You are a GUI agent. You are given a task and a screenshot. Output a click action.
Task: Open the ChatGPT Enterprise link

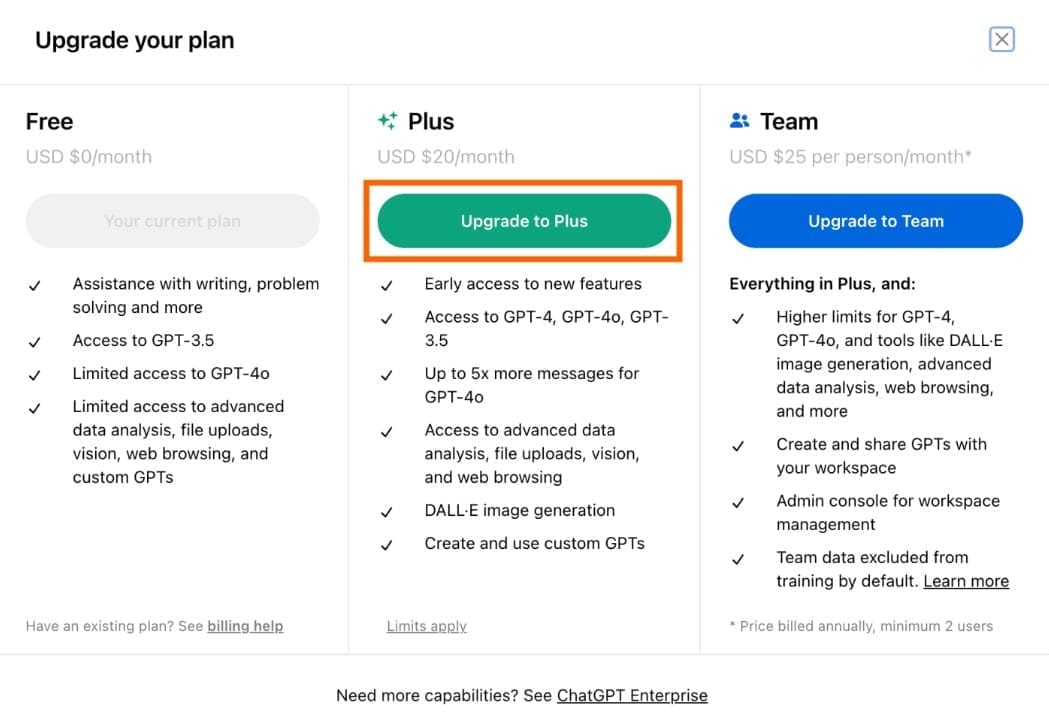tap(632, 695)
